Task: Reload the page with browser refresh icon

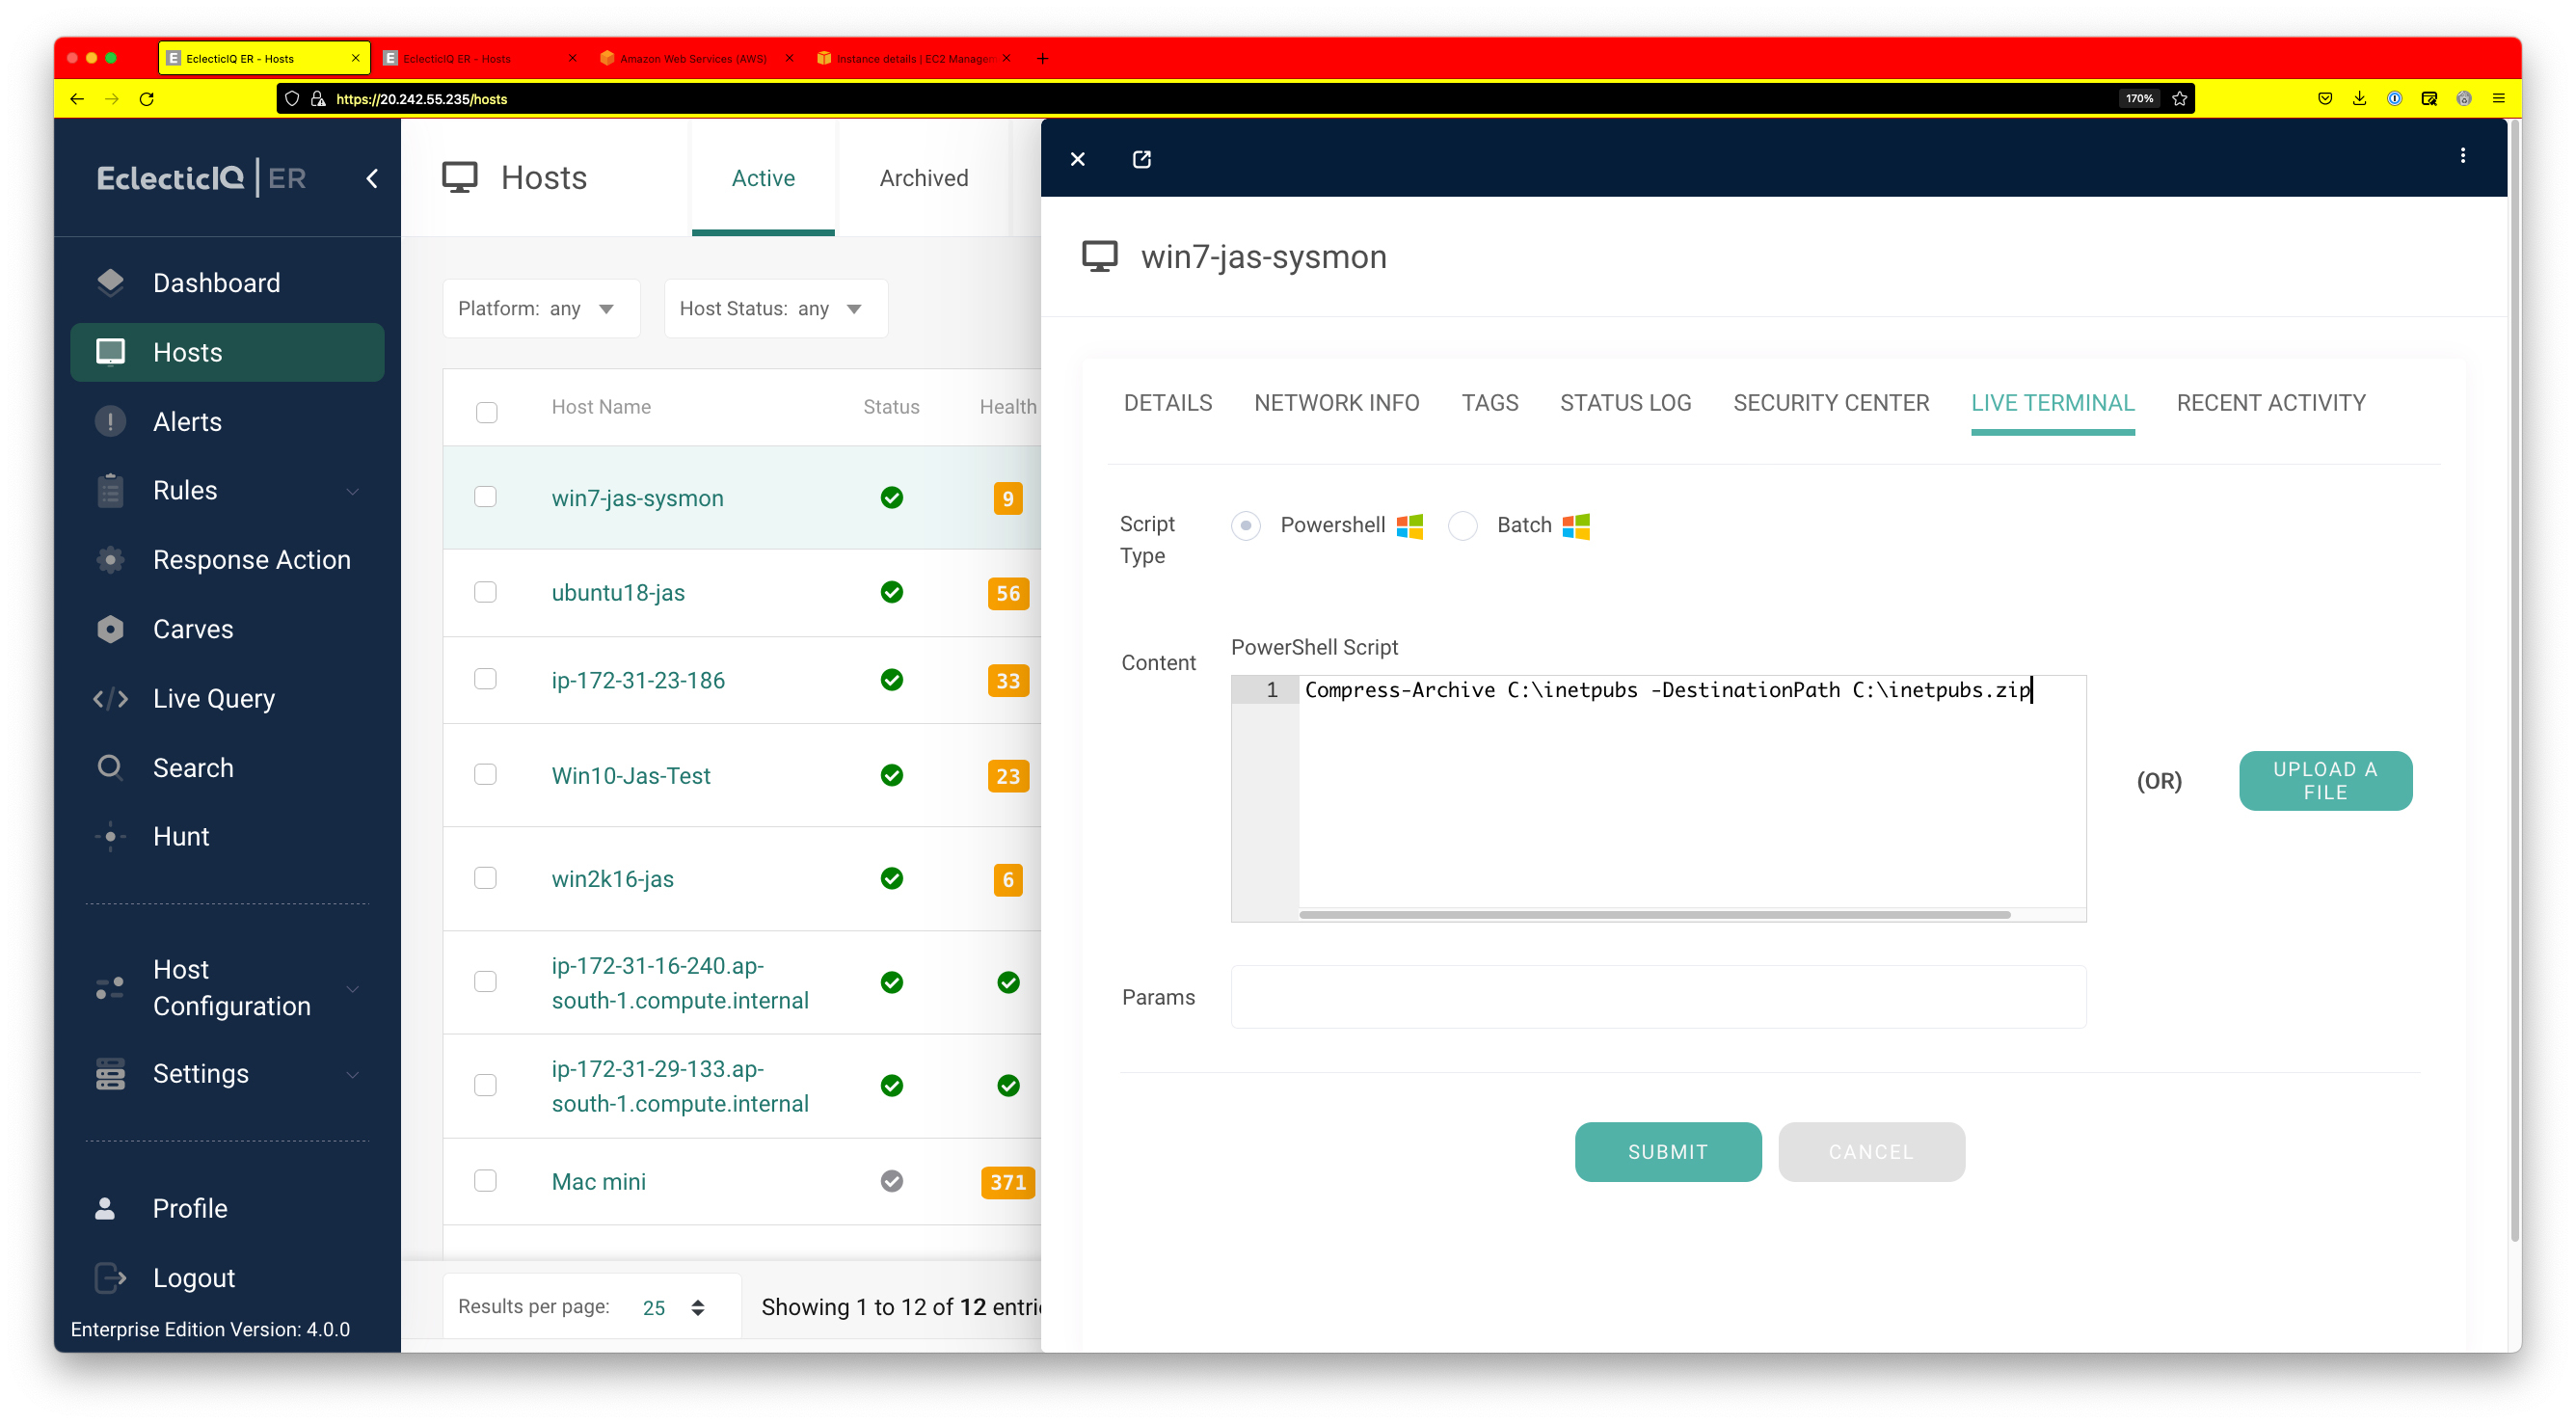Action: pos(147,99)
